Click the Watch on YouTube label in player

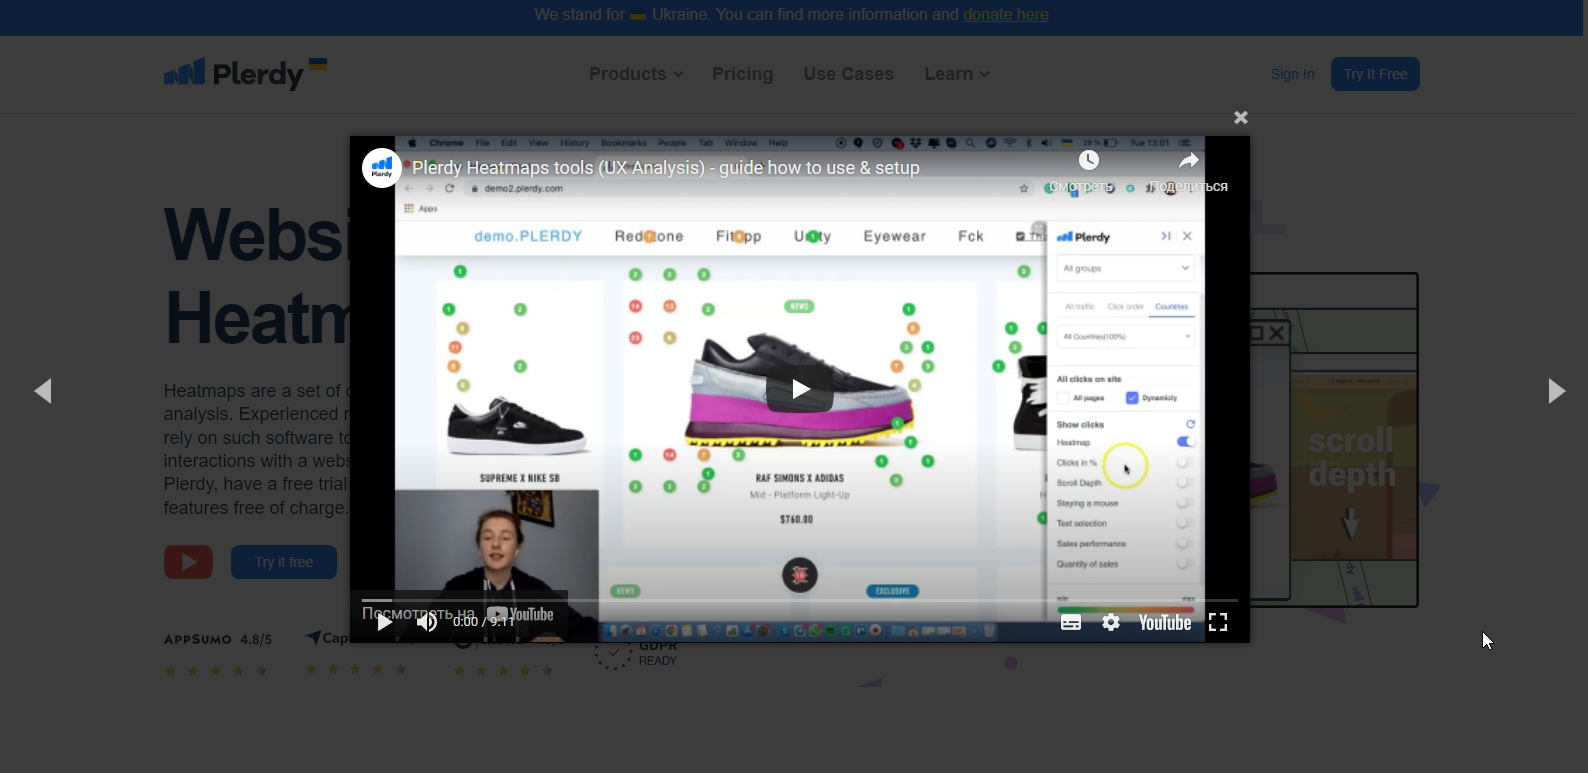coord(457,614)
